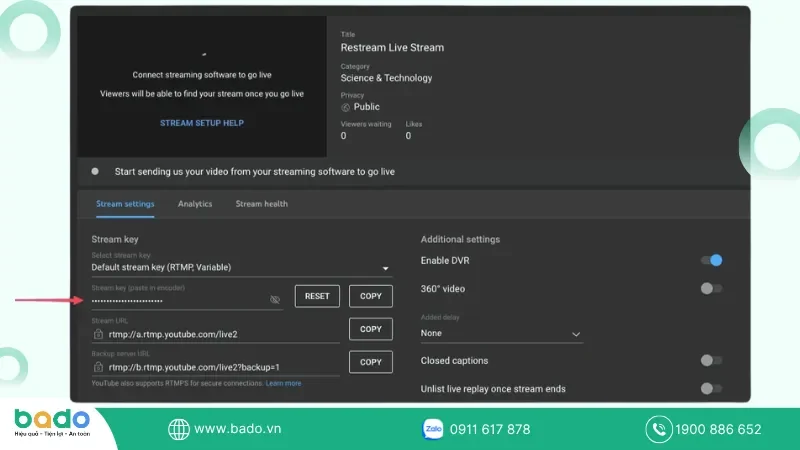Viewport: 800px width, 450px height.
Task: Disable the Enable DVR toggle
Action: [712, 260]
